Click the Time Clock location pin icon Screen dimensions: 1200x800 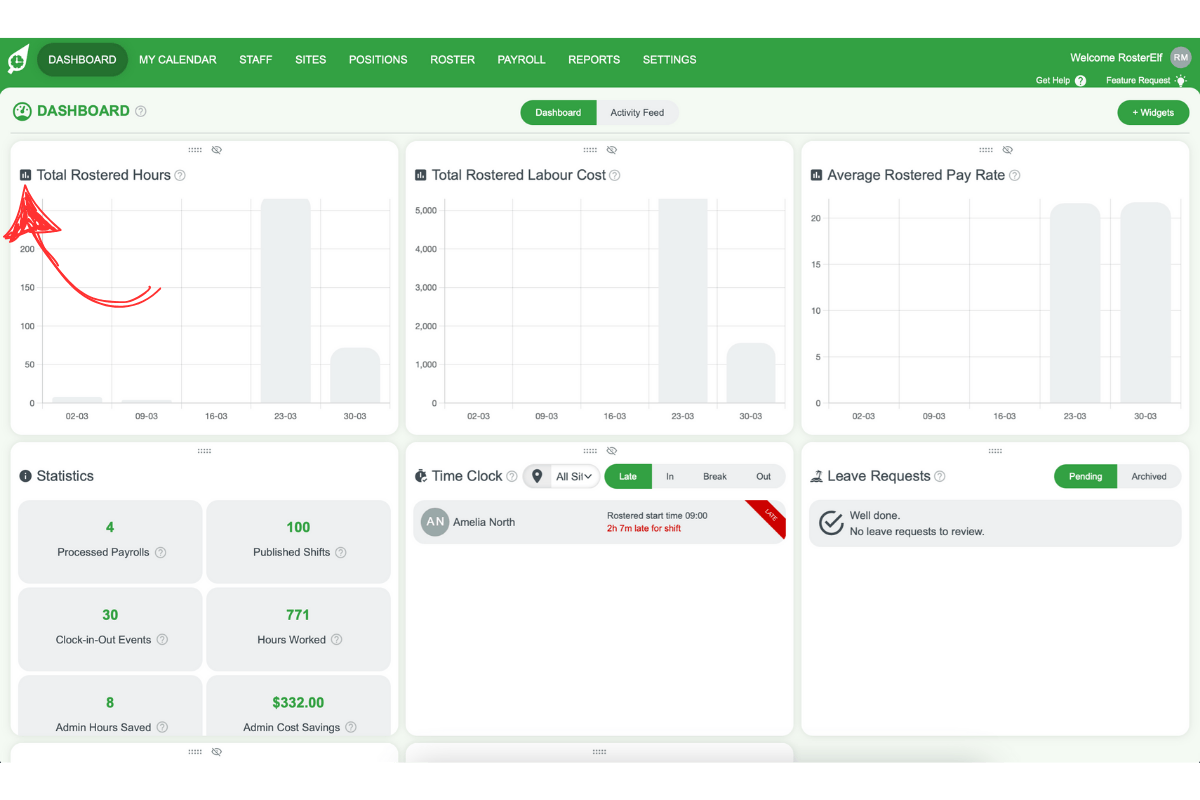click(538, 476)
